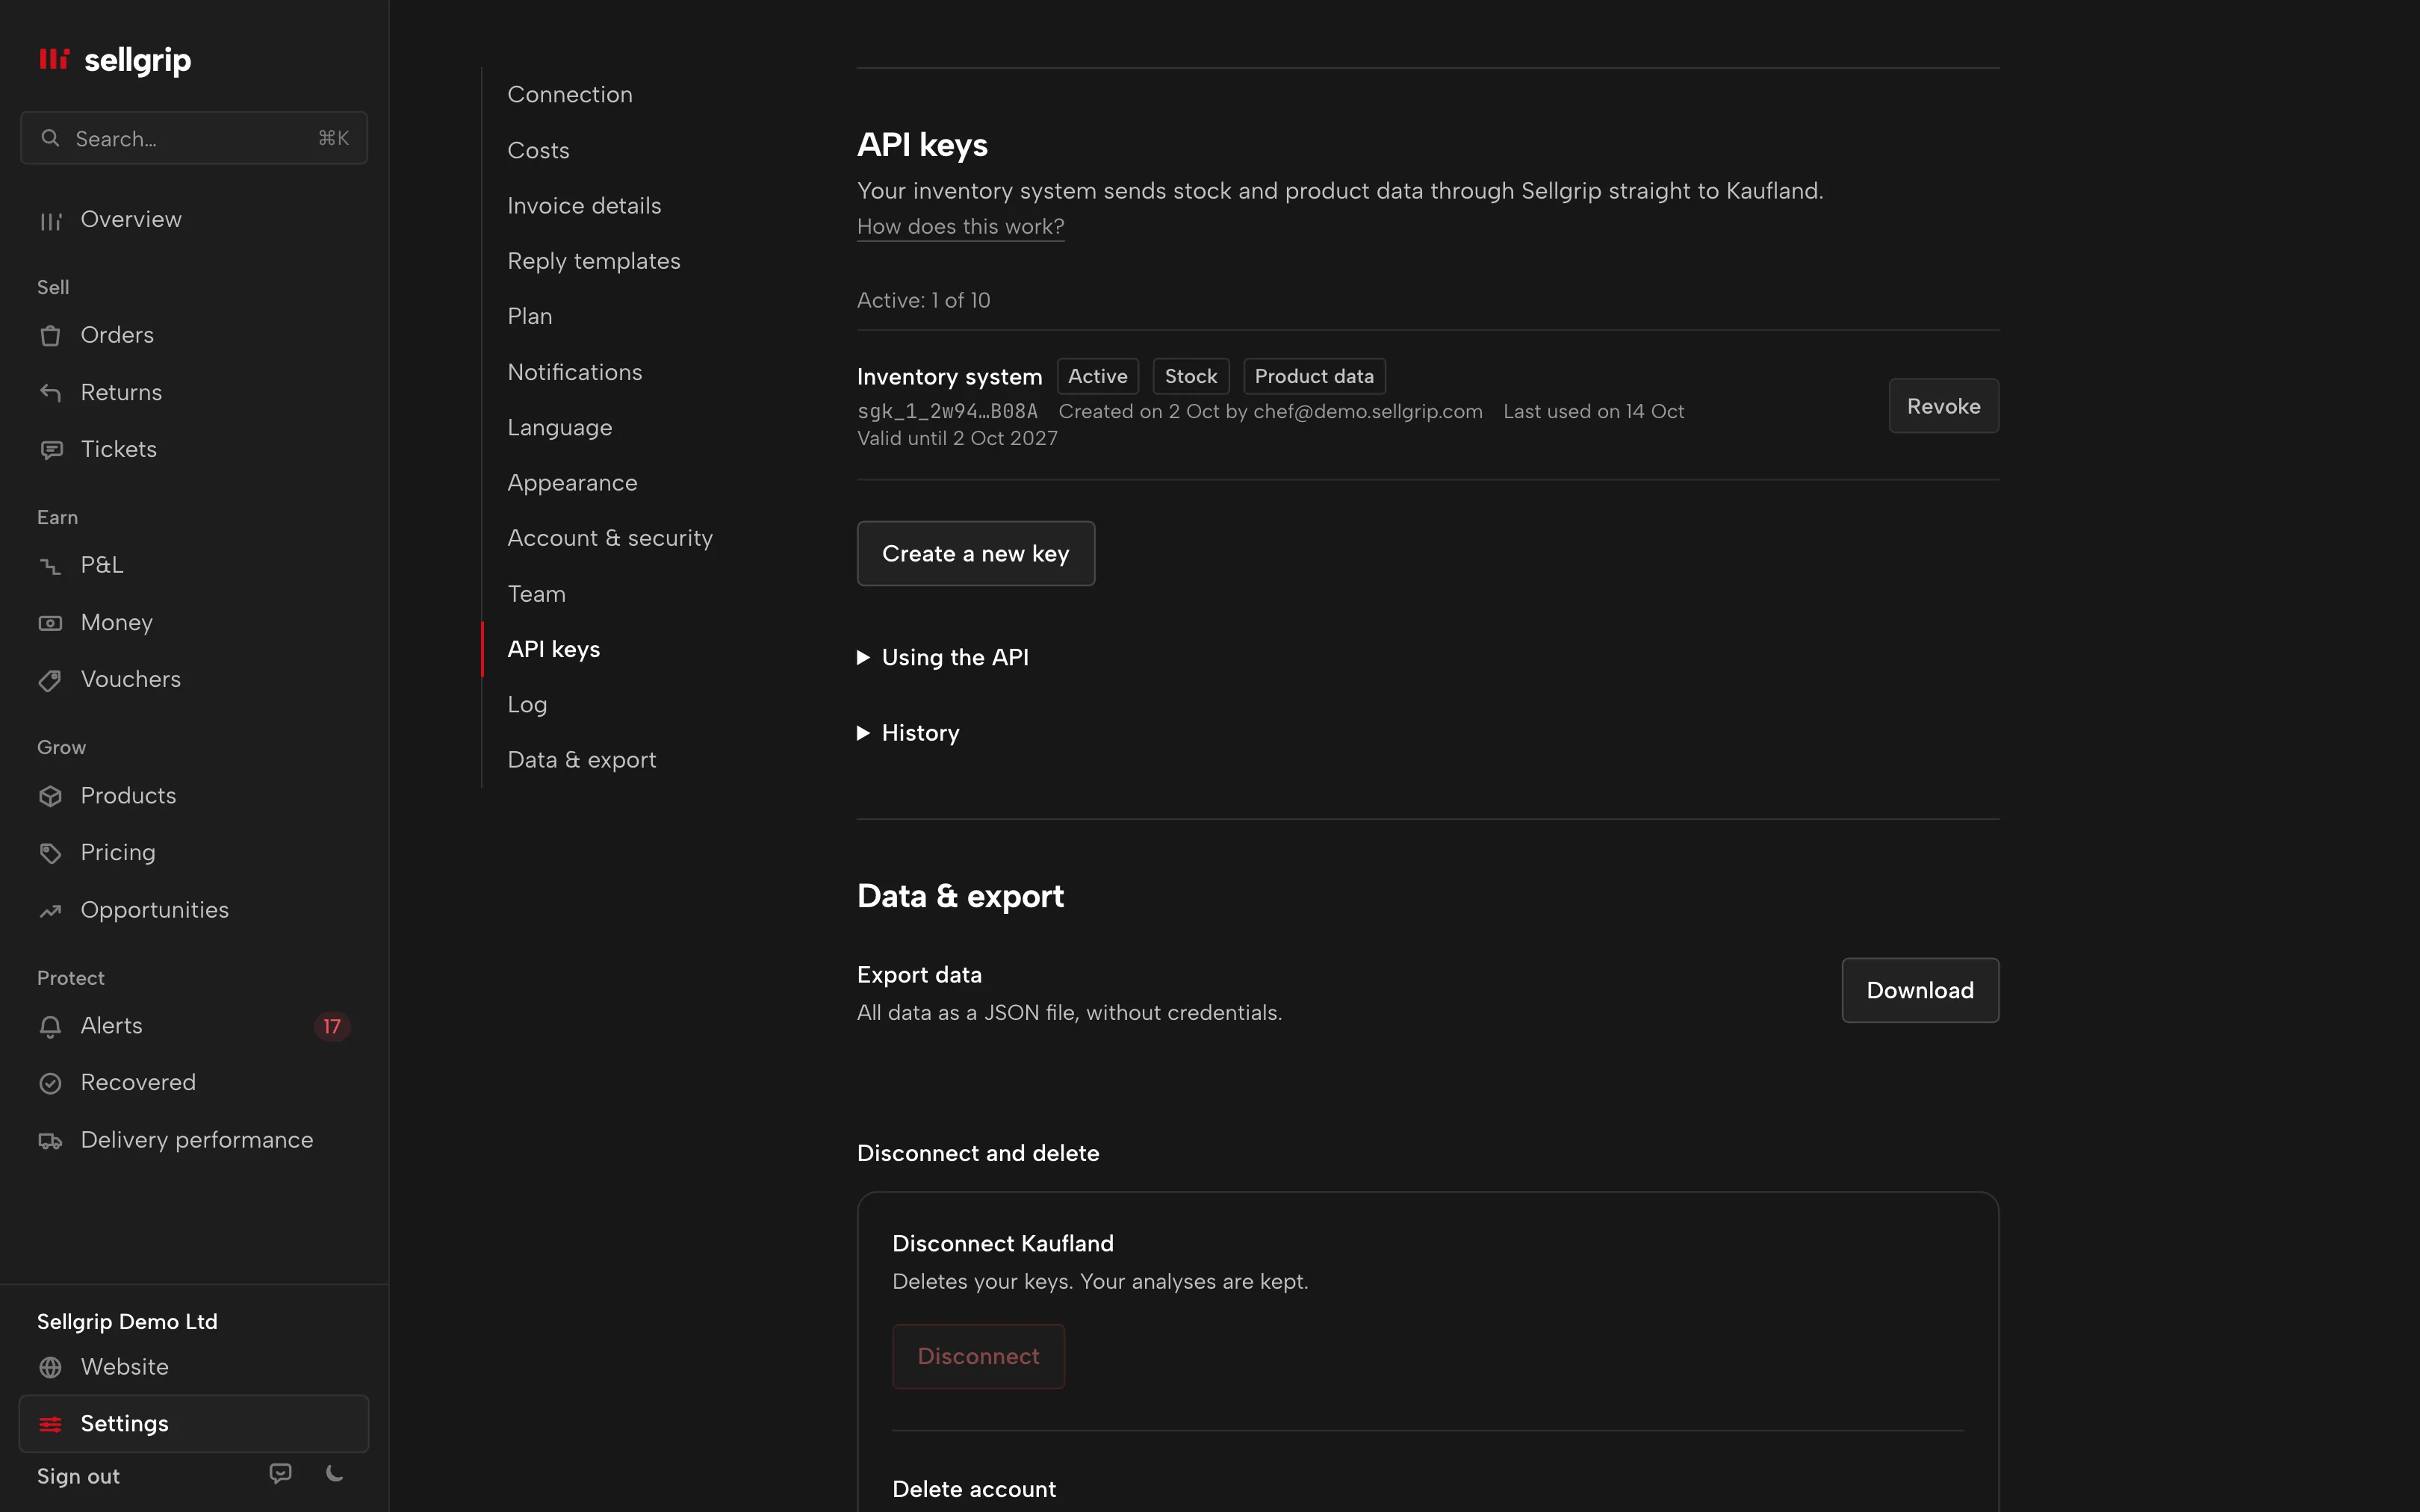The image size is (2420, 1512).
Task: Click the P&L chart icon
Action: click(x=50, y=566)
